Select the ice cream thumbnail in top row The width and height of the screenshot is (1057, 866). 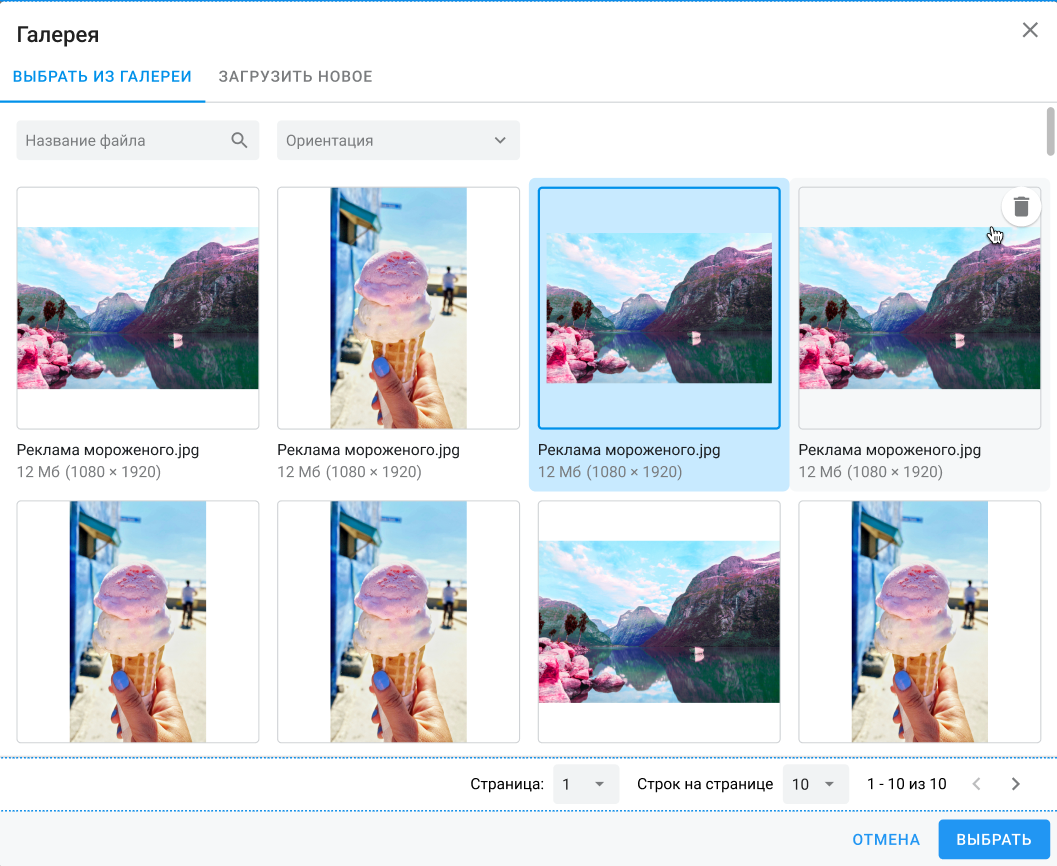tap(398, 308)
